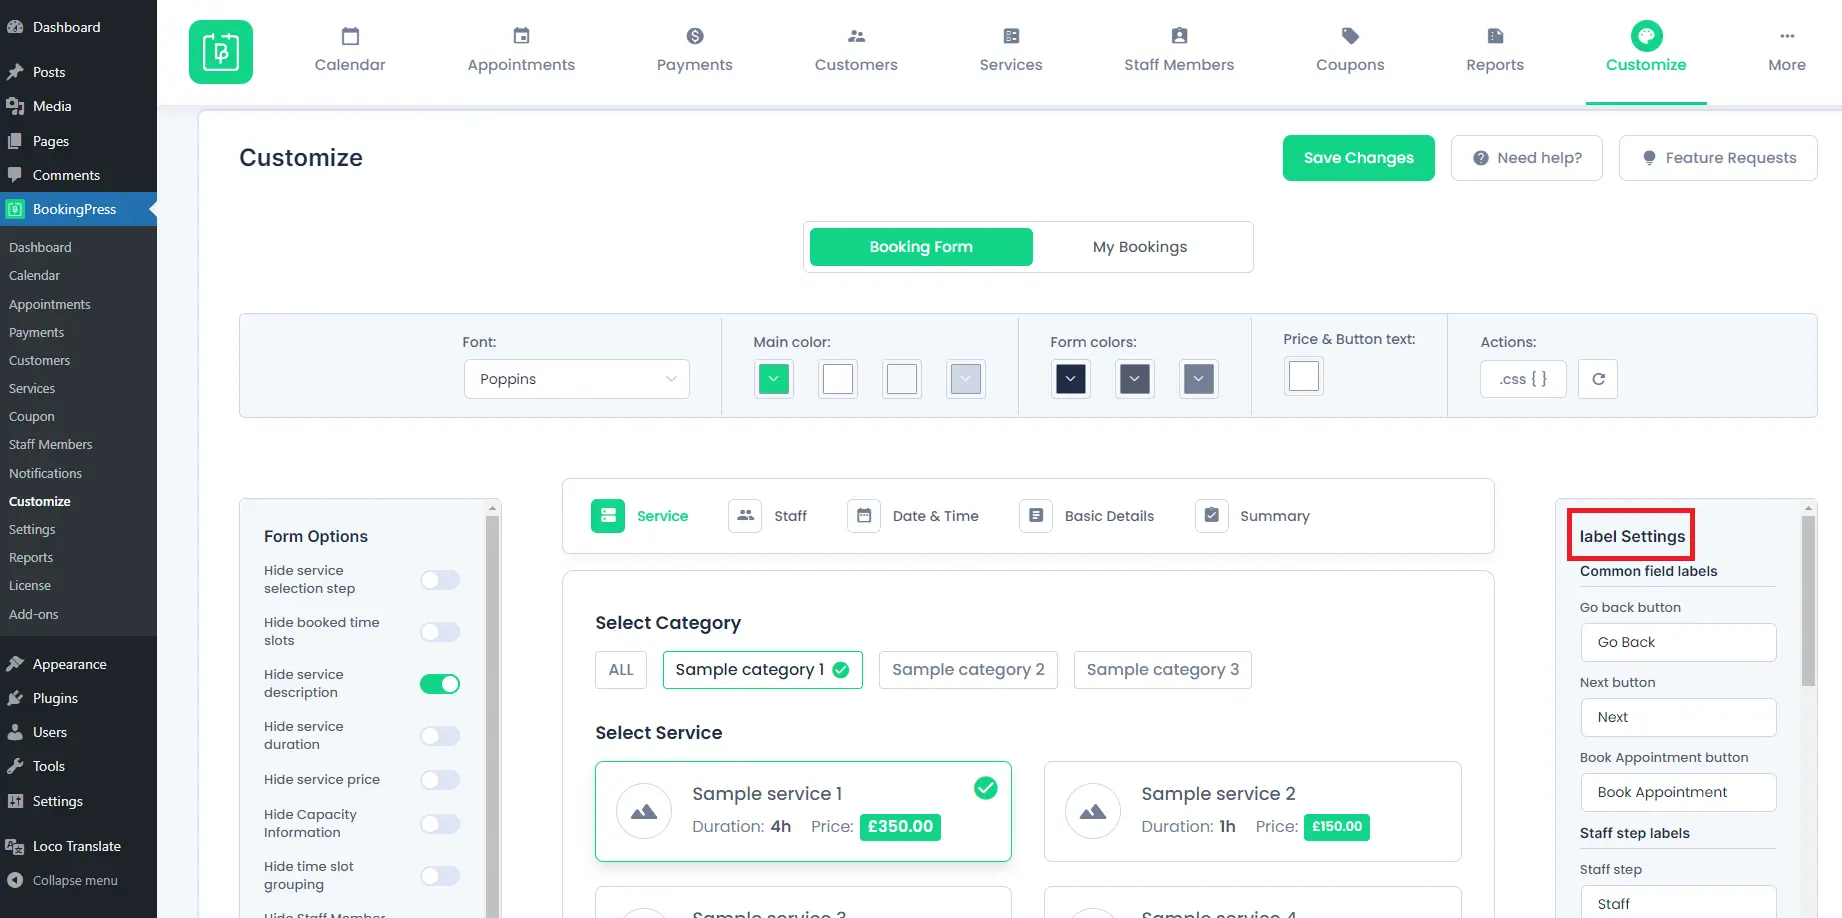Disable Hide service description toggle
Viewport: 1842px width, 918px height.
[440, 684]
